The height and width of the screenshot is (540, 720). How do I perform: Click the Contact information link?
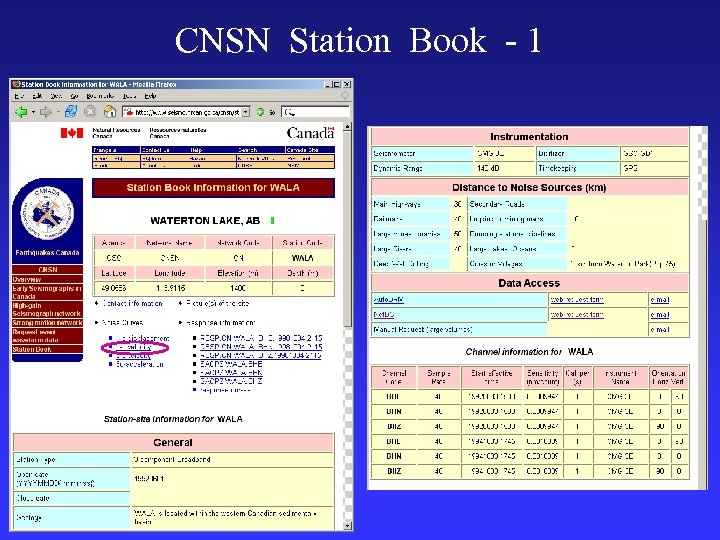132,304
